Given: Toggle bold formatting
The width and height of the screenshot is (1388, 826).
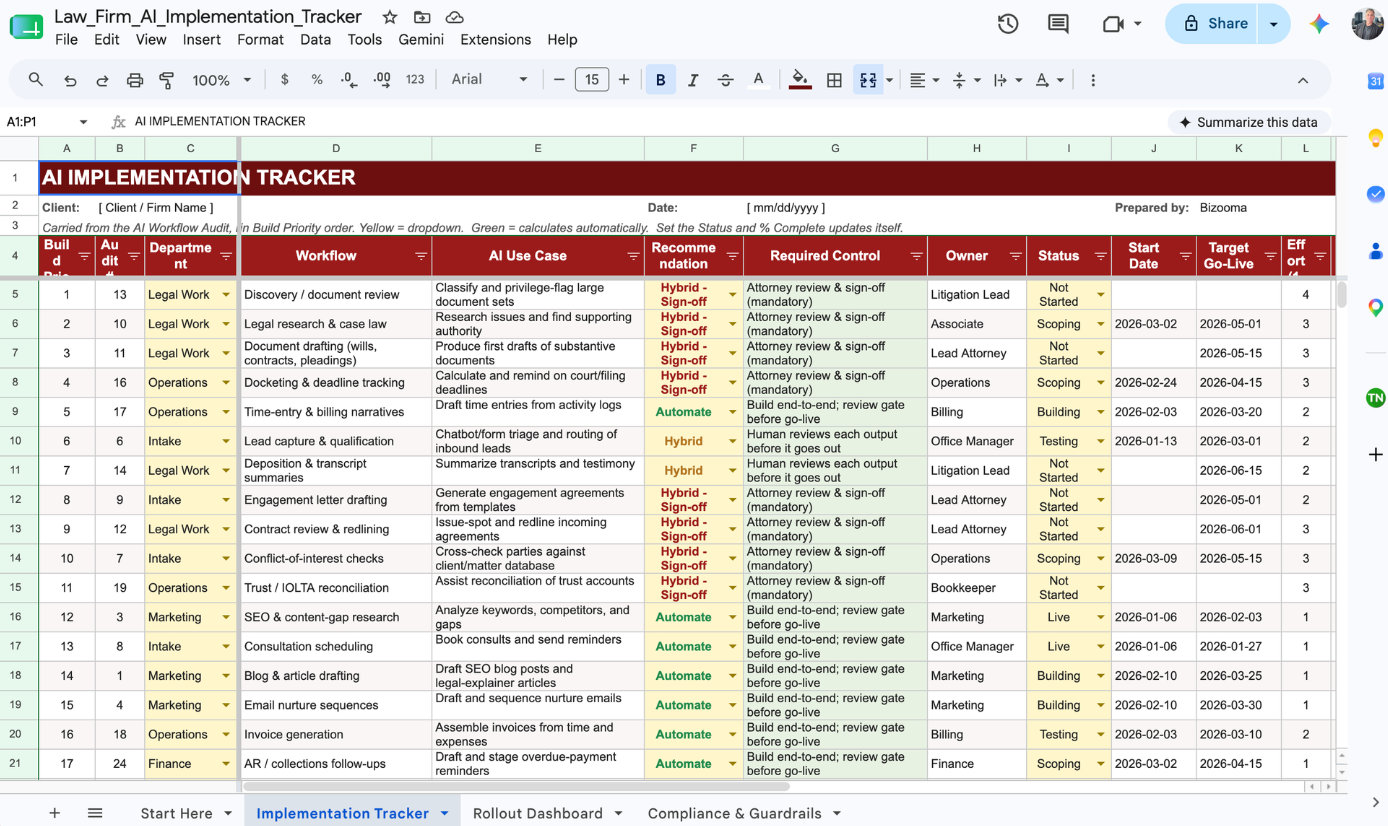Looking at the screenshot, I should (660, 80).
